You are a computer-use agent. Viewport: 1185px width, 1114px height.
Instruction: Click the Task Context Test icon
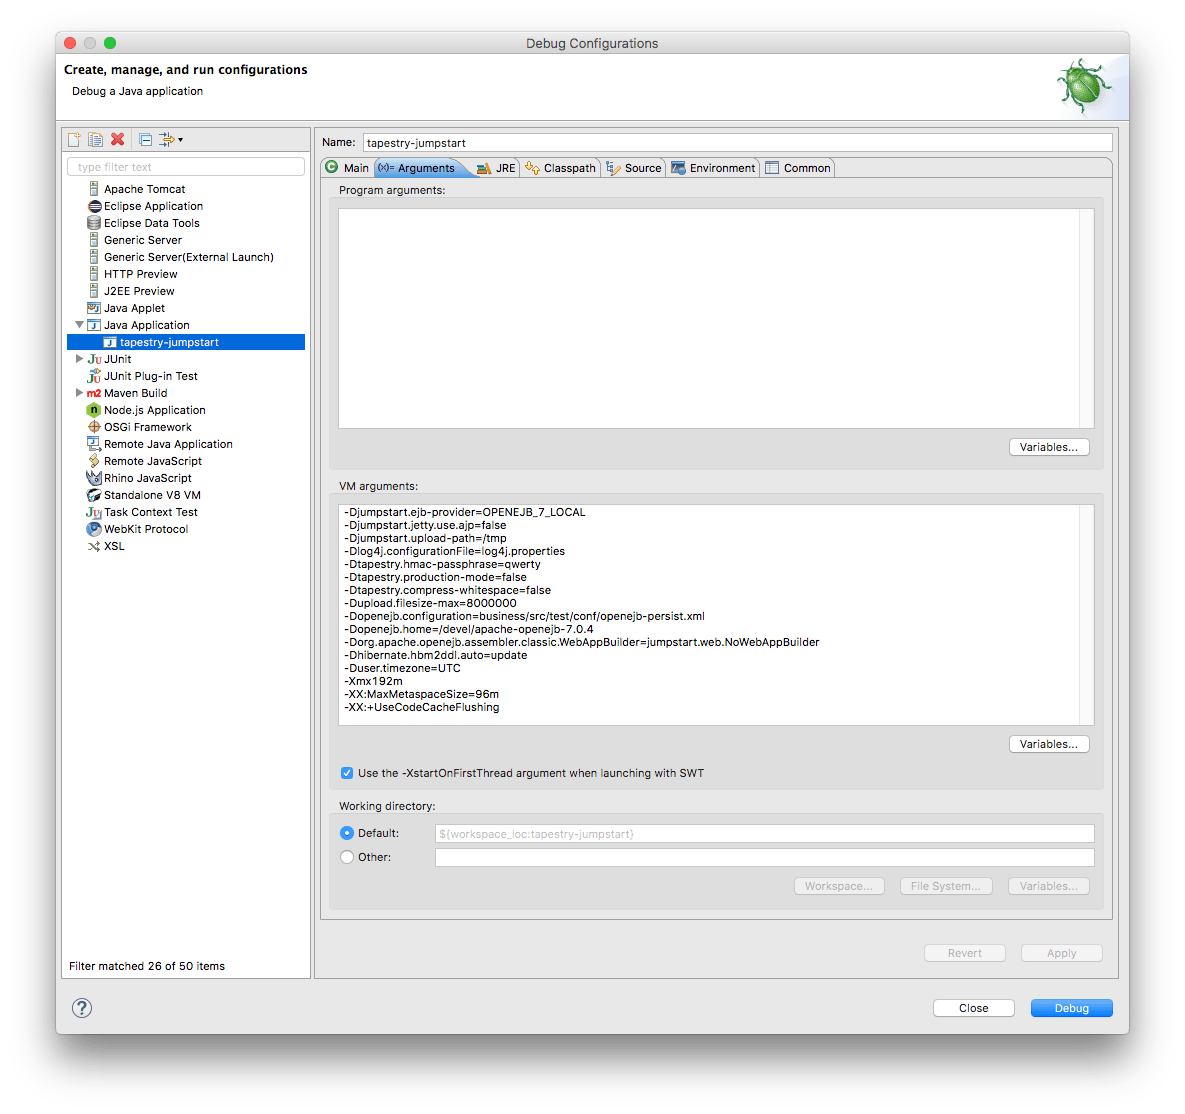point(94,512)
